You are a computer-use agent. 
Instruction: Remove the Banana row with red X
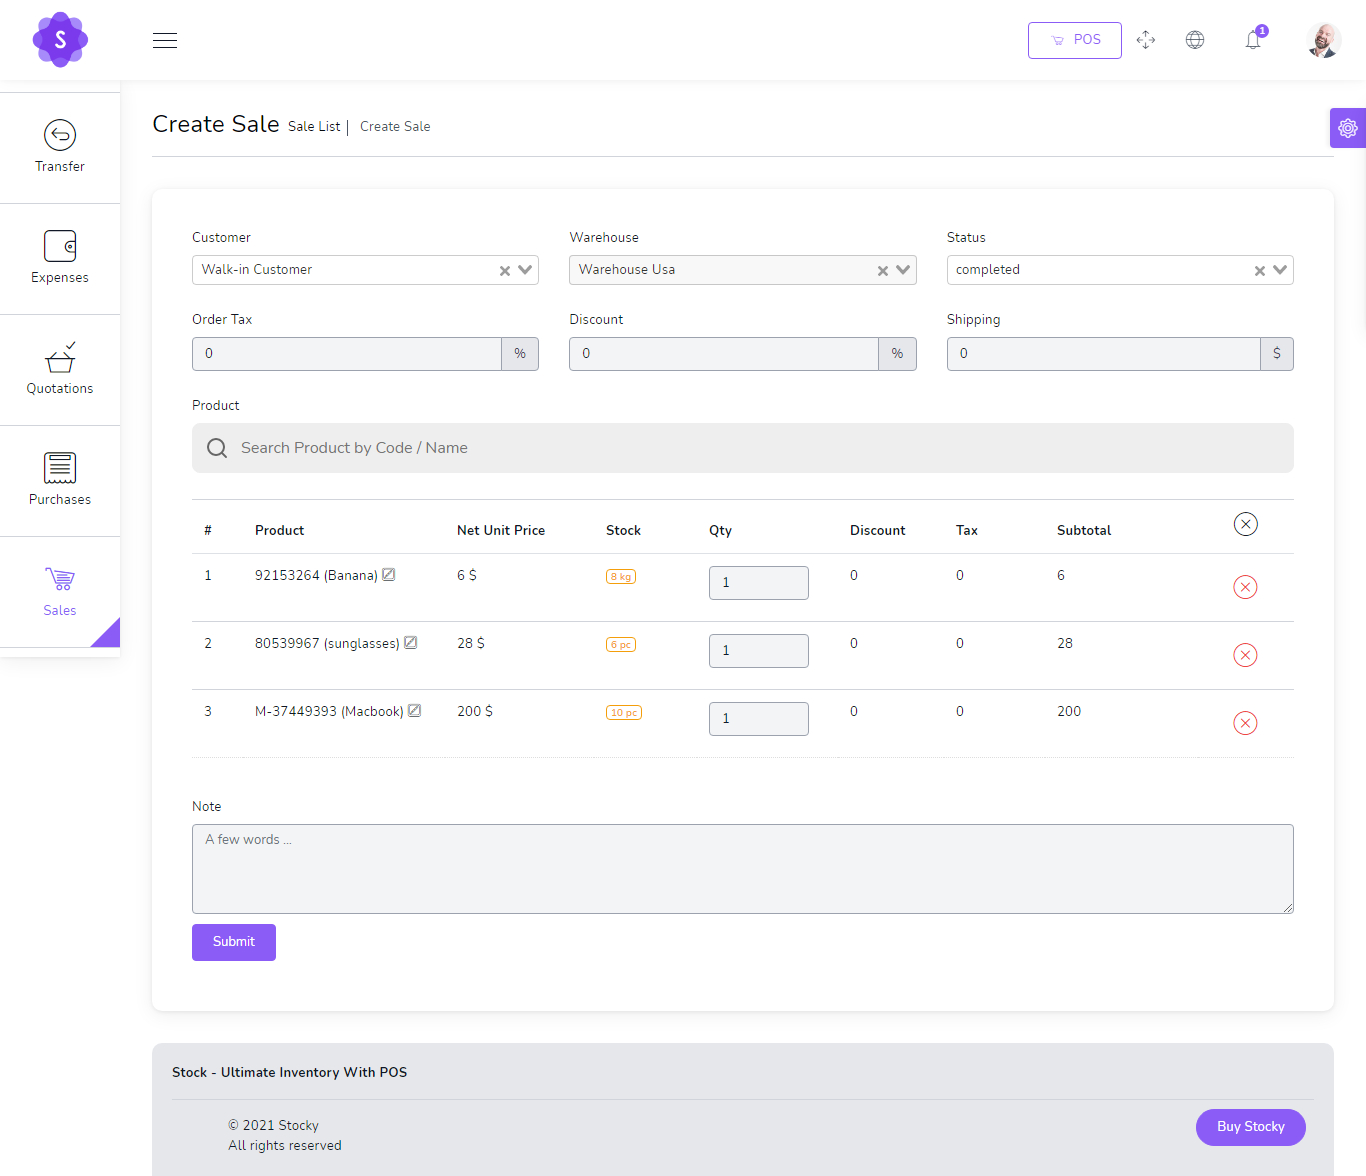1245,587
